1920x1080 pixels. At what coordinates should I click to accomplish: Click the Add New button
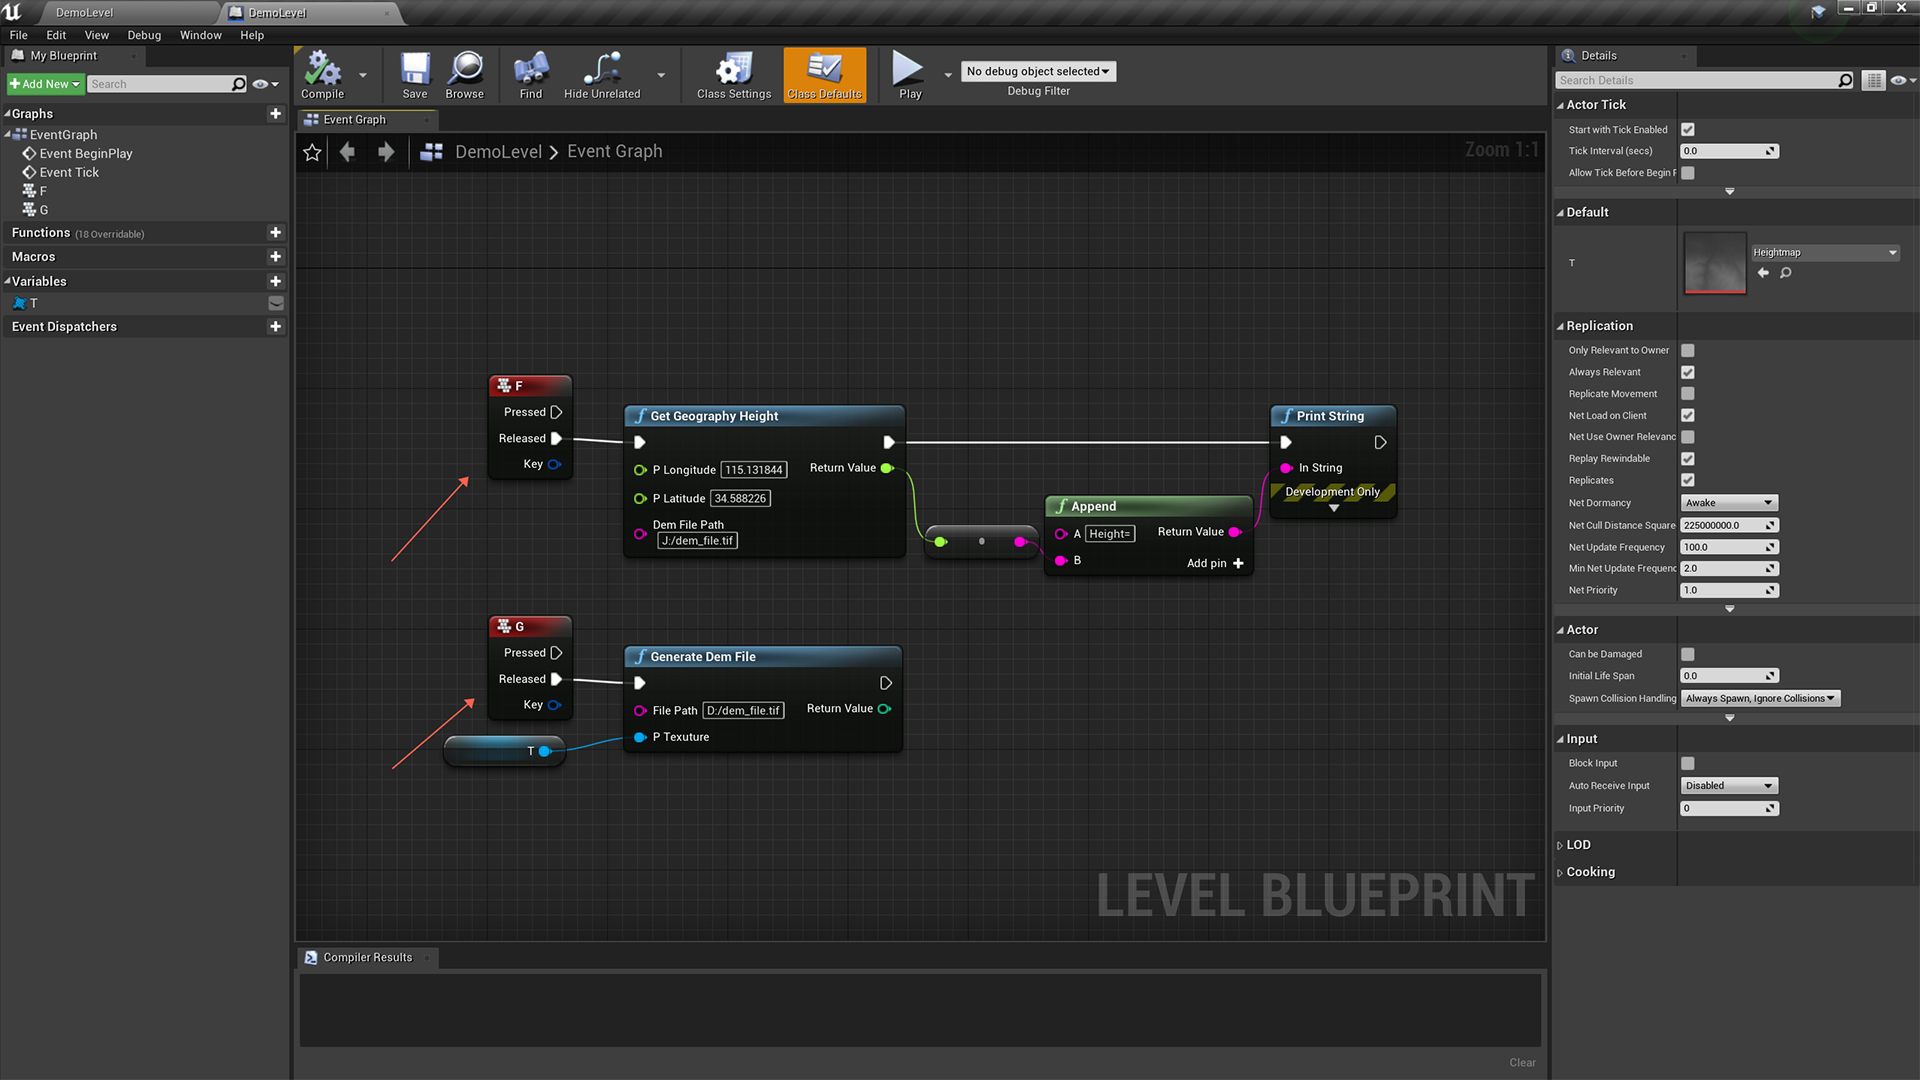[45, 84]
